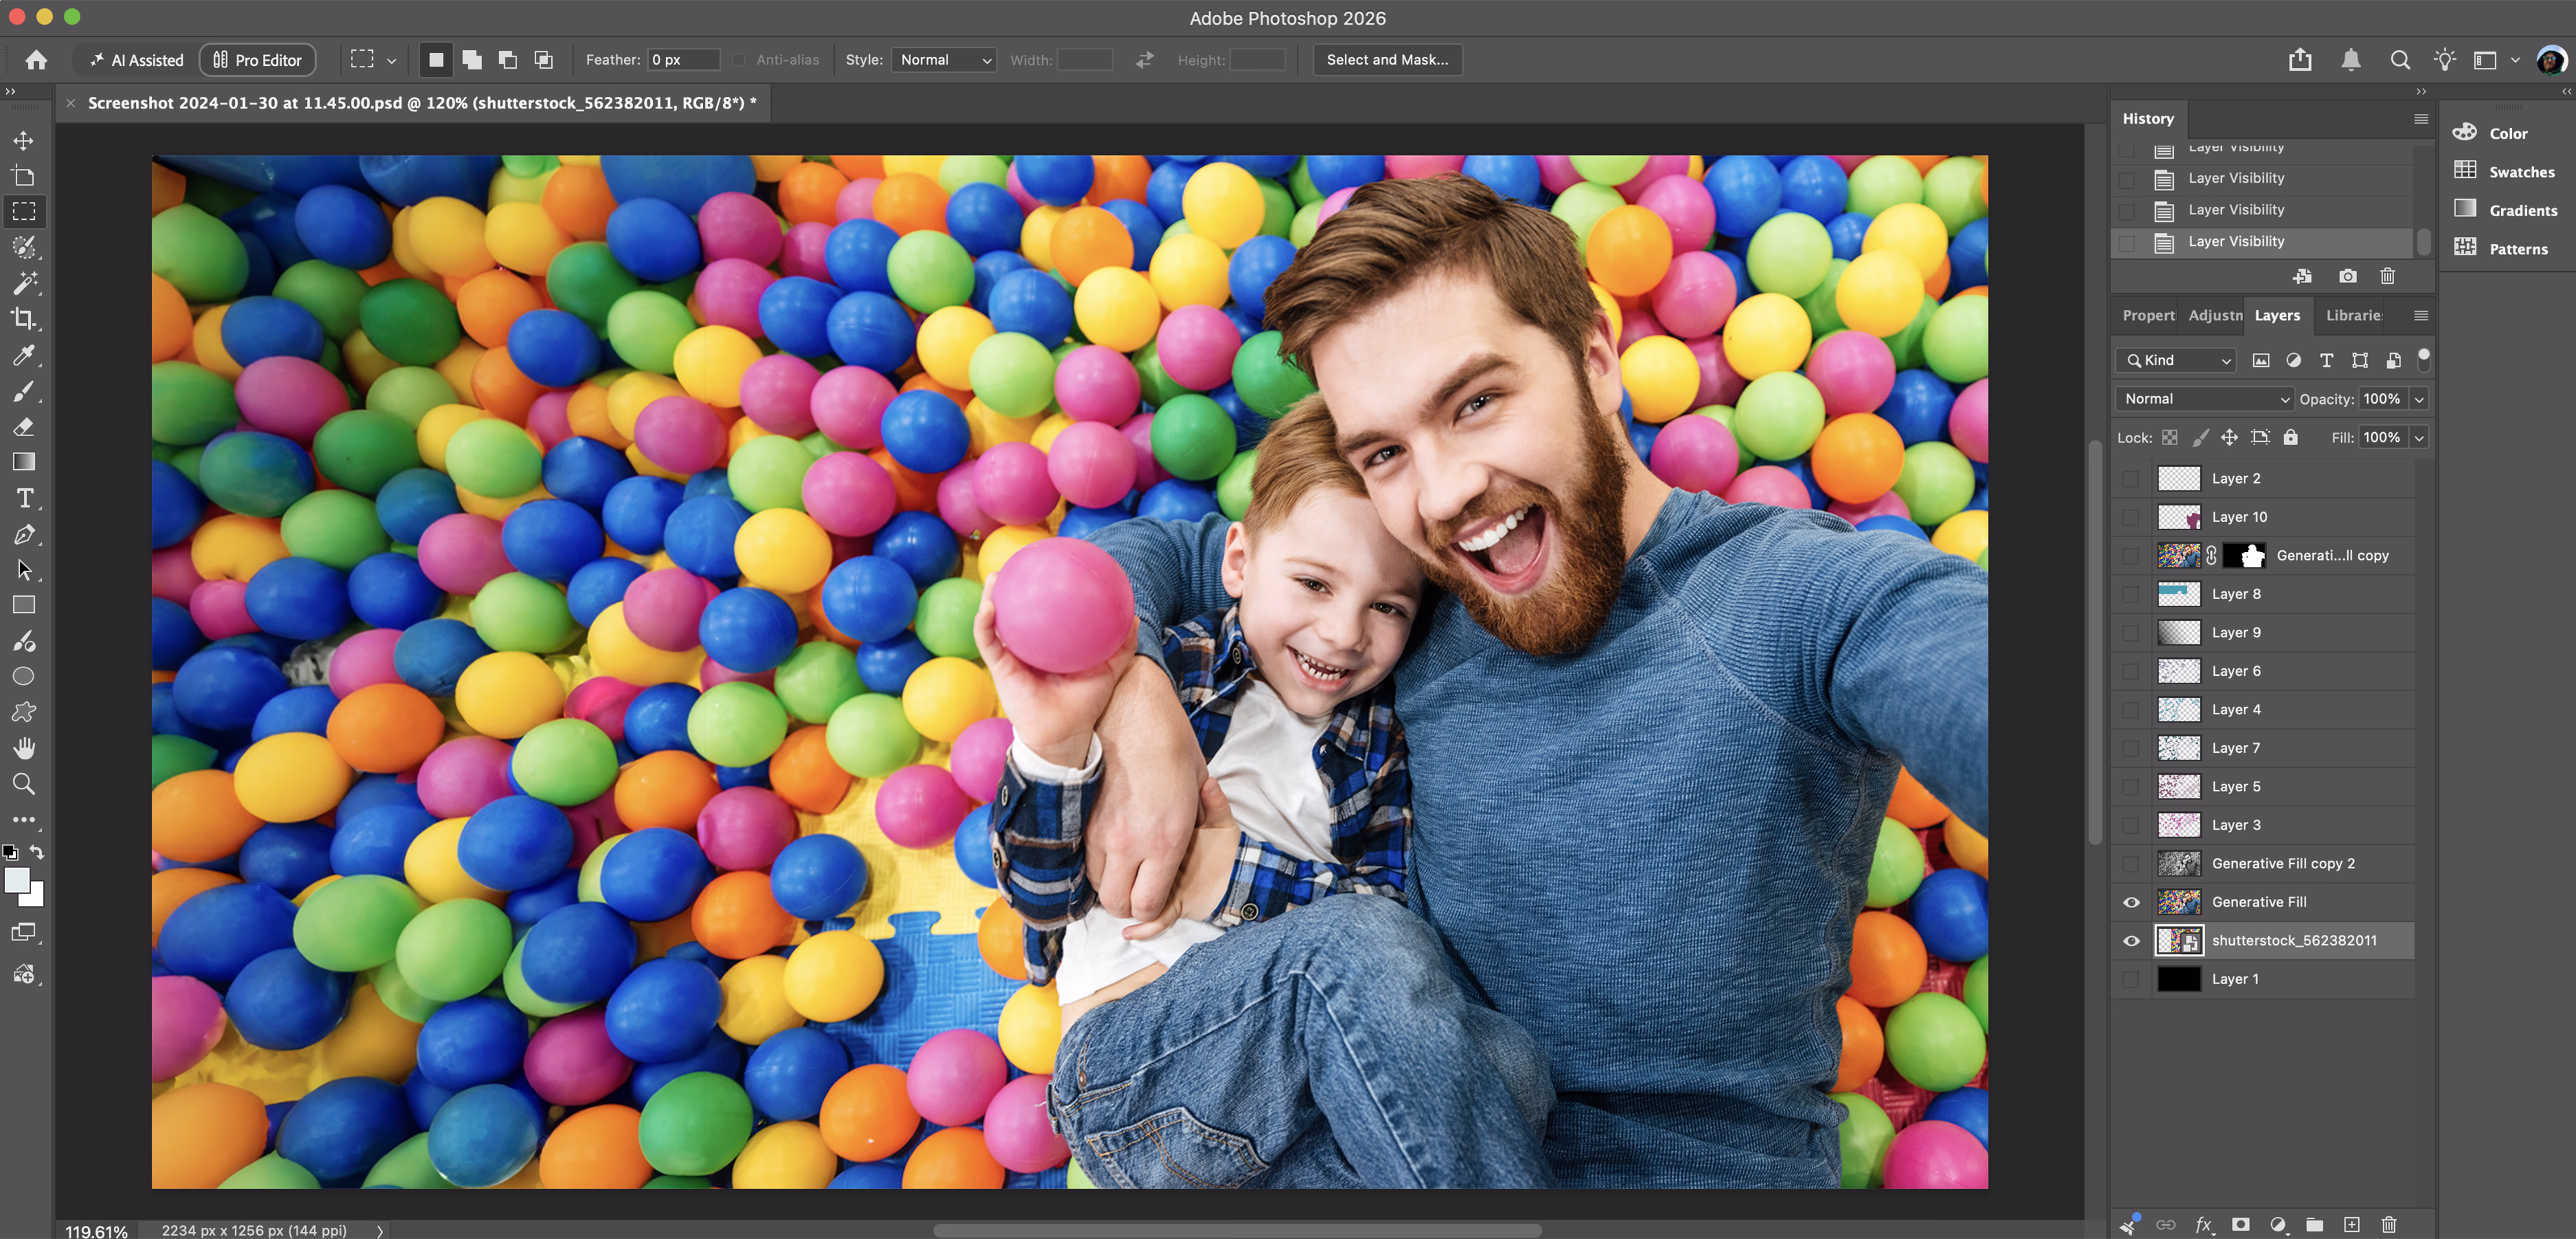Select the Crop tool
Image resolution: width=2576 pixels, height=1239 pixels.
tap(24, 319)
